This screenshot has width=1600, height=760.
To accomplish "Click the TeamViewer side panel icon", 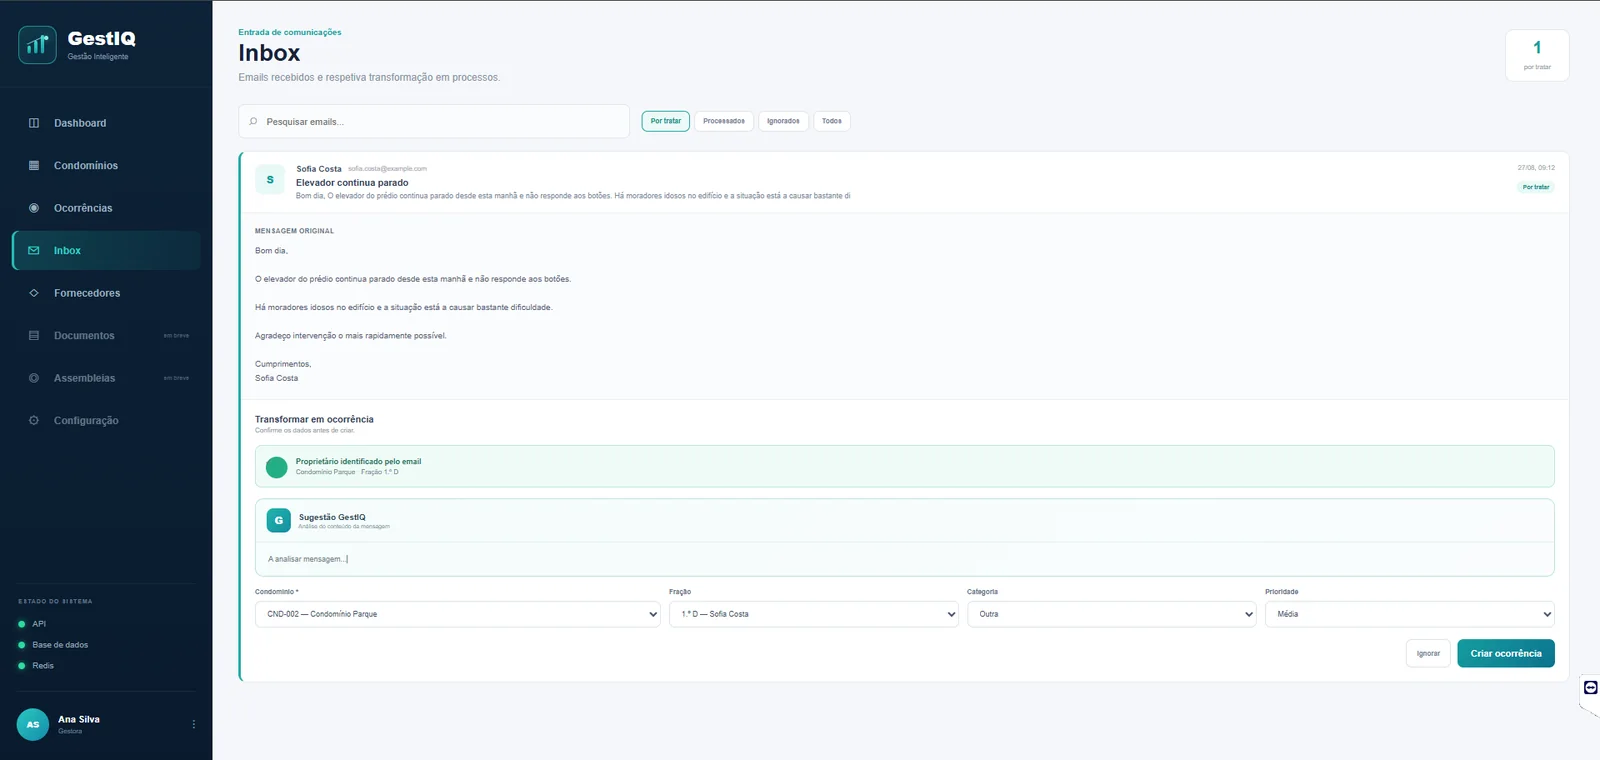I will point(1590,687).
